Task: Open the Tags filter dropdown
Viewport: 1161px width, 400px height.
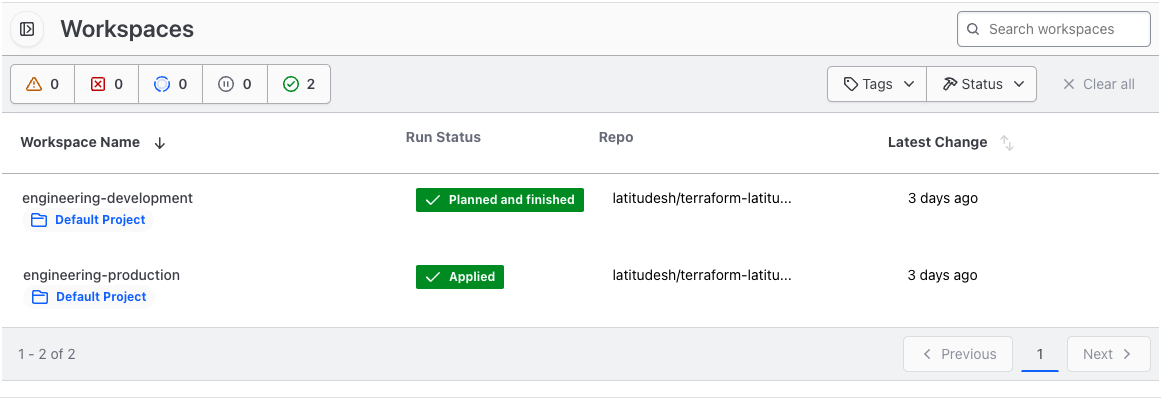Action: [x=877, y=84]
